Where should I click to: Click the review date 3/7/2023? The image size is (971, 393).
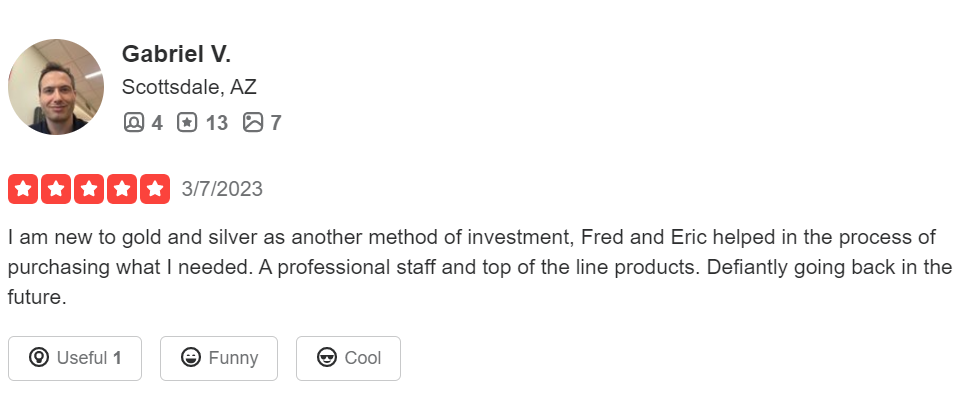pos(222,189)
